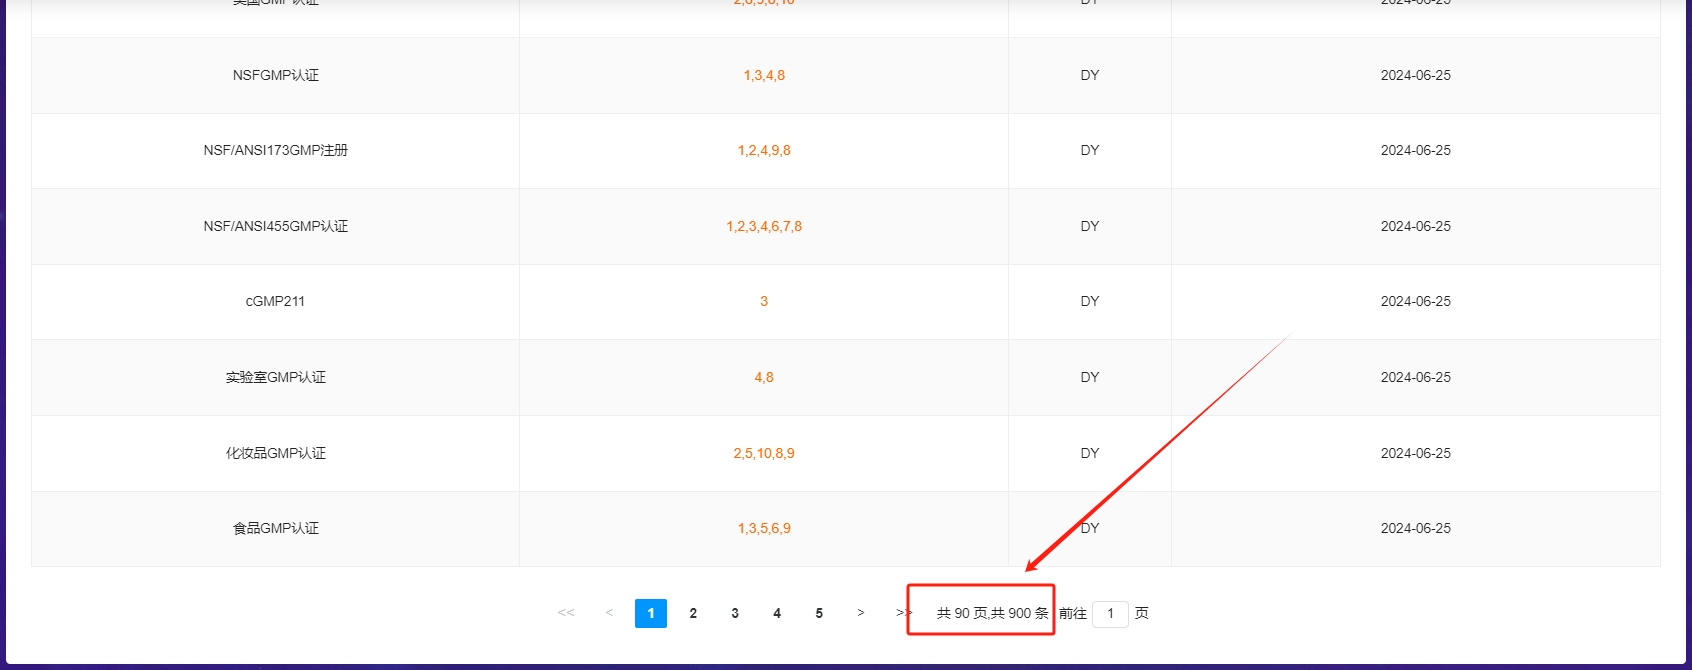Click the 共 90 页,共 900 条 total text
The image size is (1692, 670).
[992, 613]
